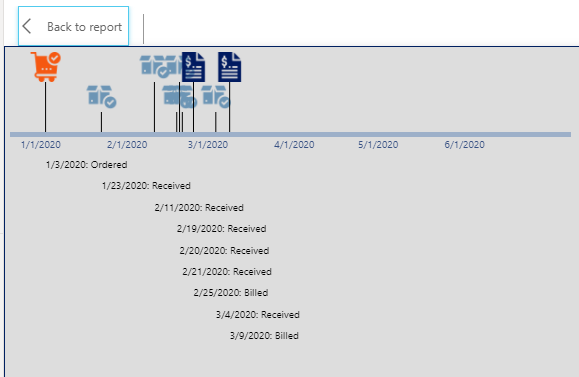Click the 2/25/2020: Billed label
The image size is (579, 377).
[231, 293]
